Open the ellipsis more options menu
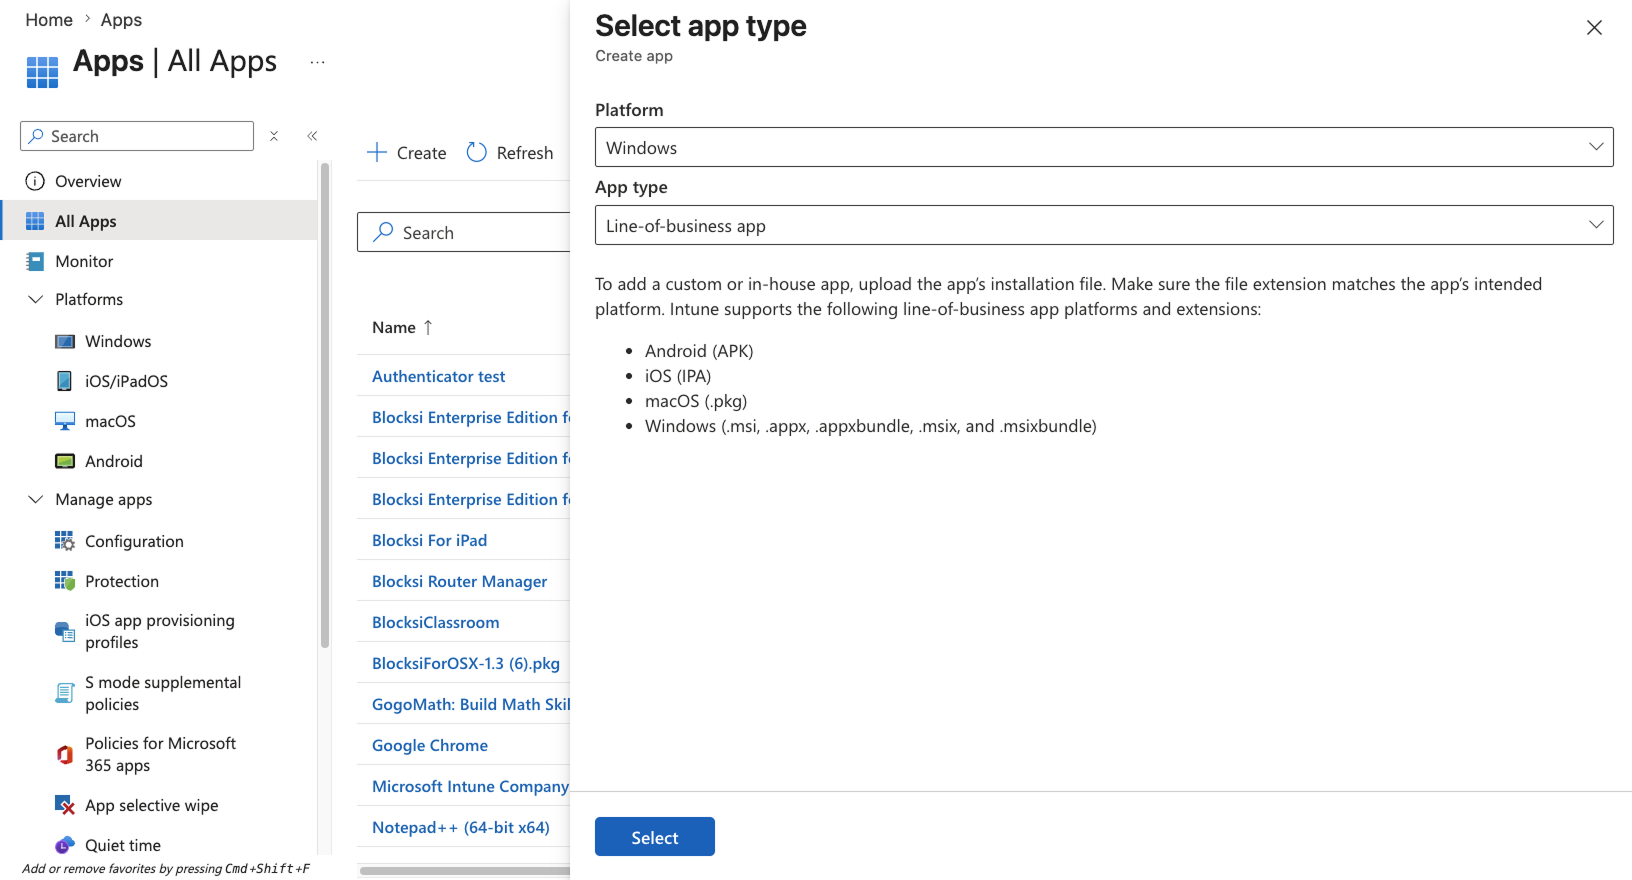 (x=318, y=62)
